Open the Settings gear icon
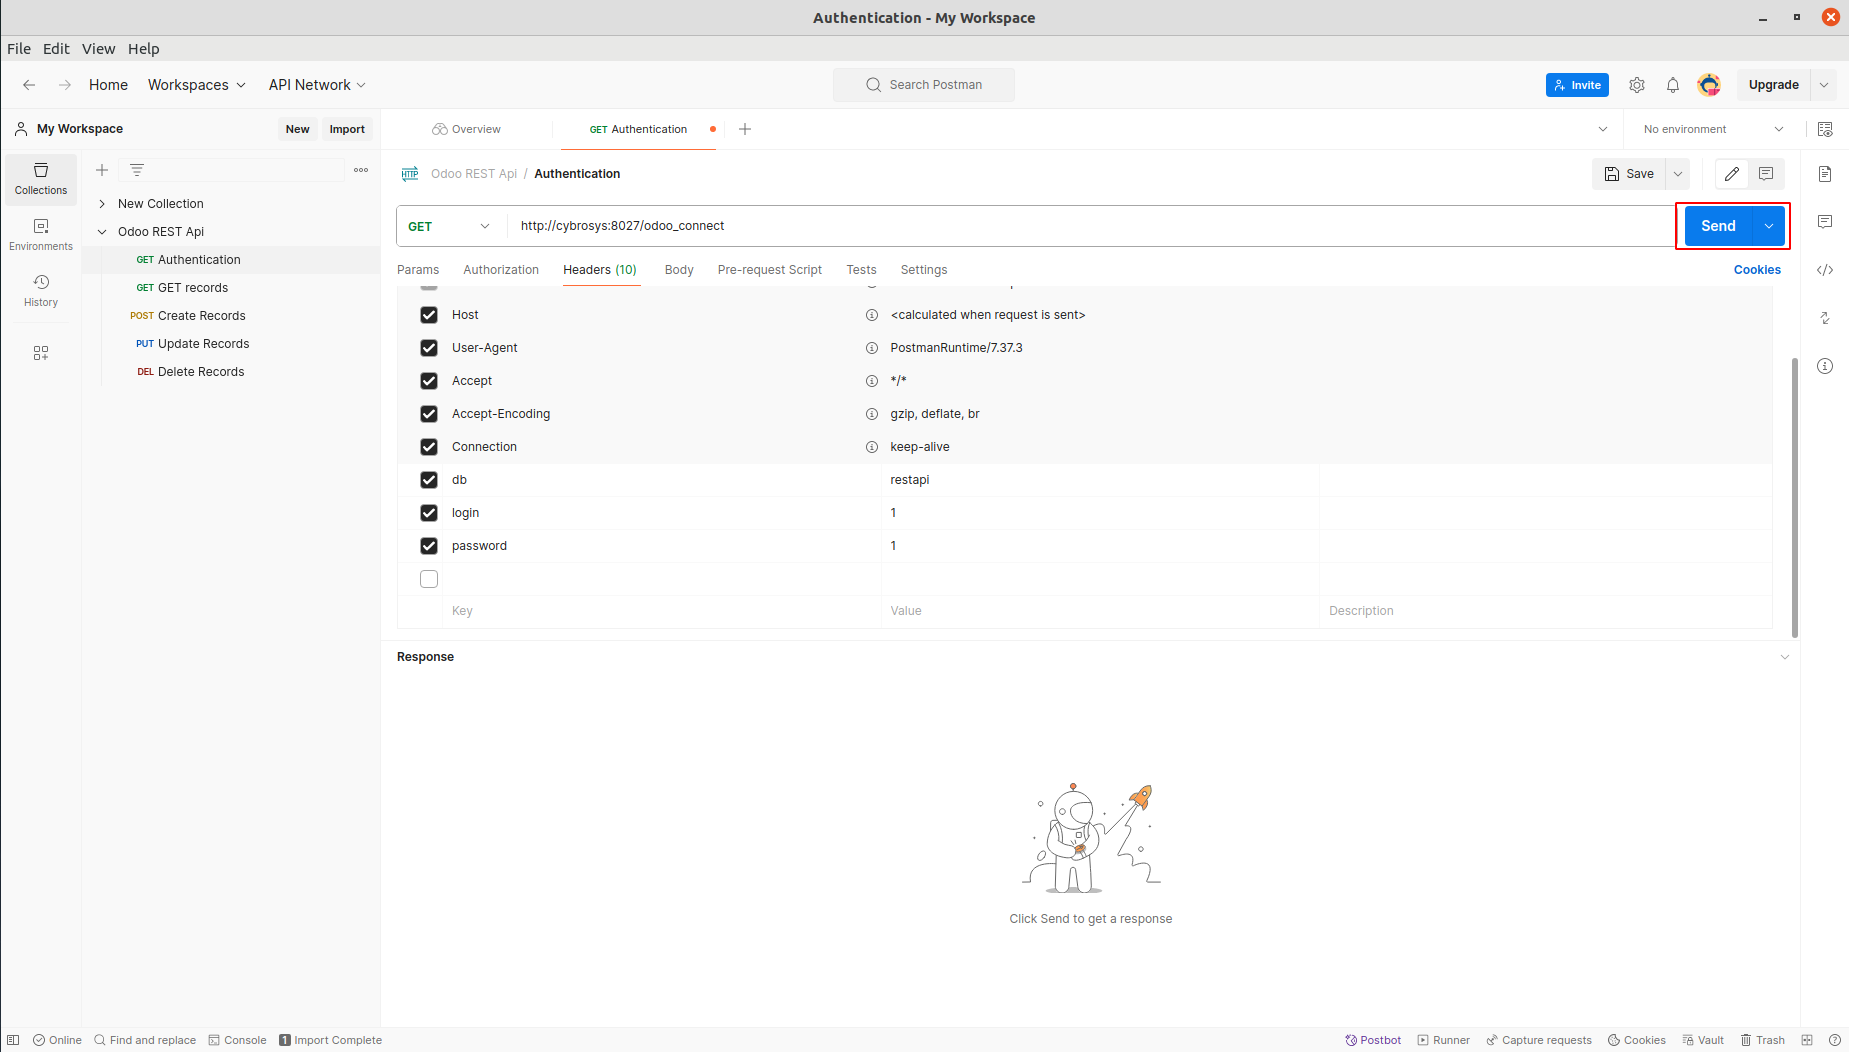Image resolution: width=1849 pixels, height=1052 pixels. coord(1637,85)
